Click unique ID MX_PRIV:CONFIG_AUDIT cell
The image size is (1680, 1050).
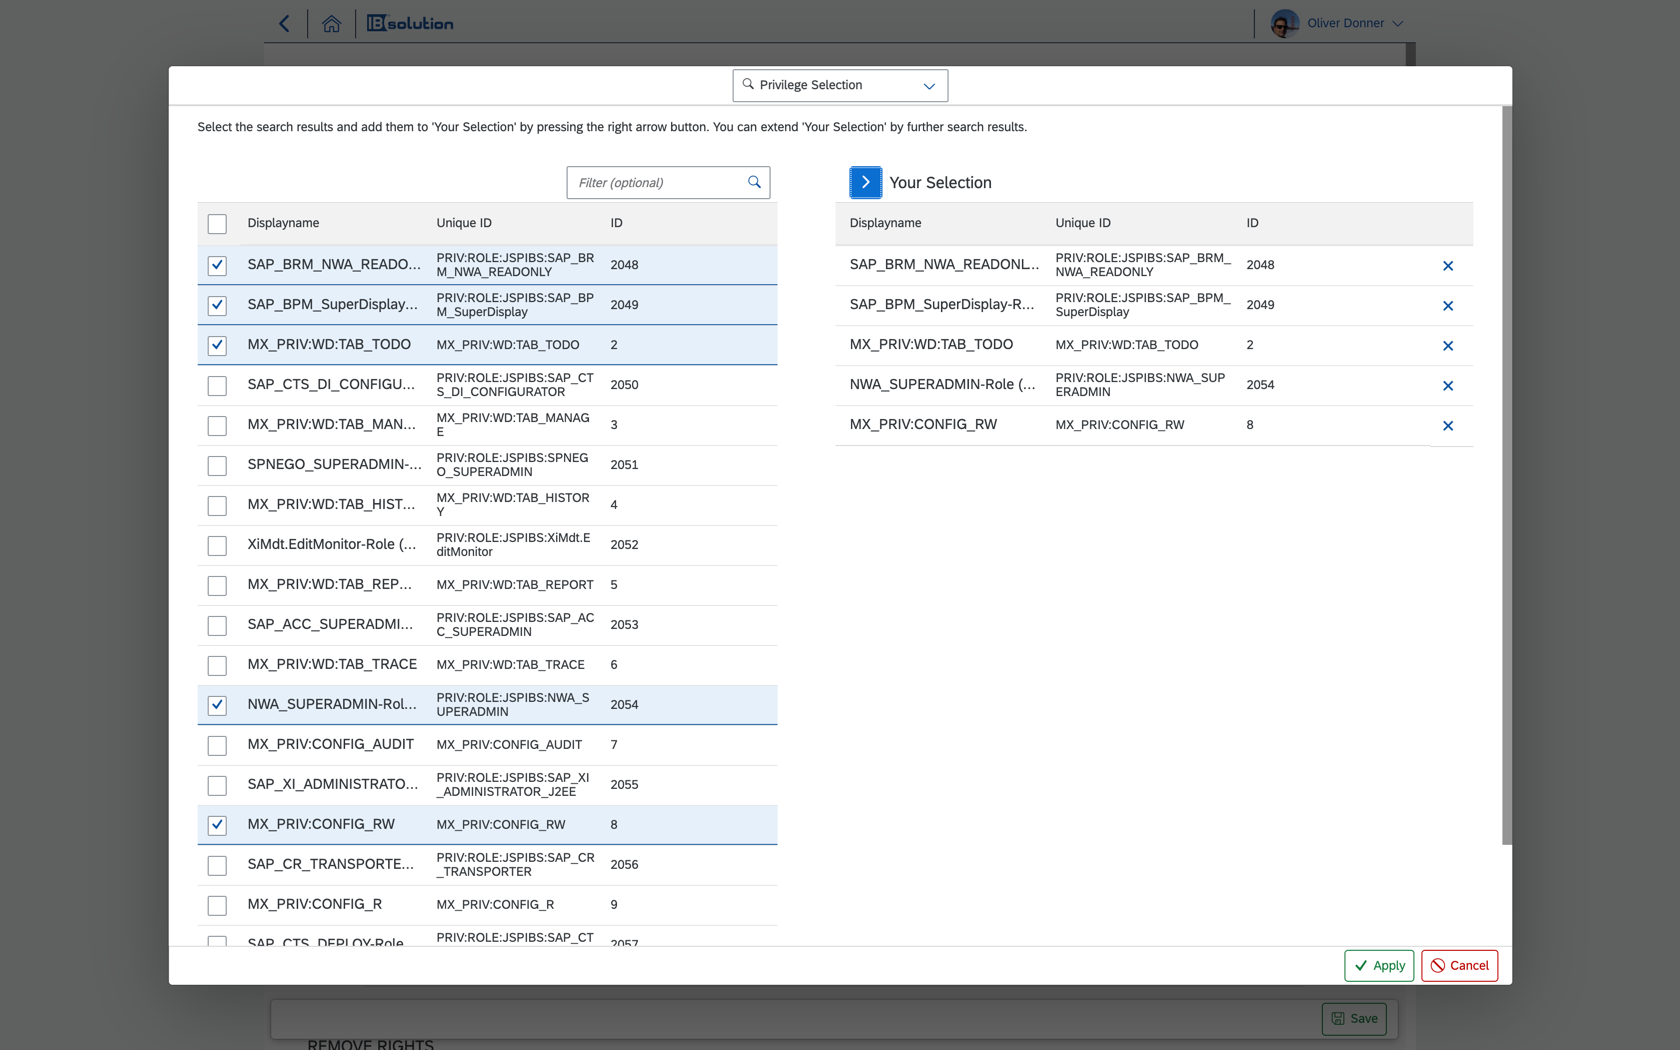pyautogui.click(x=509, y=745)
